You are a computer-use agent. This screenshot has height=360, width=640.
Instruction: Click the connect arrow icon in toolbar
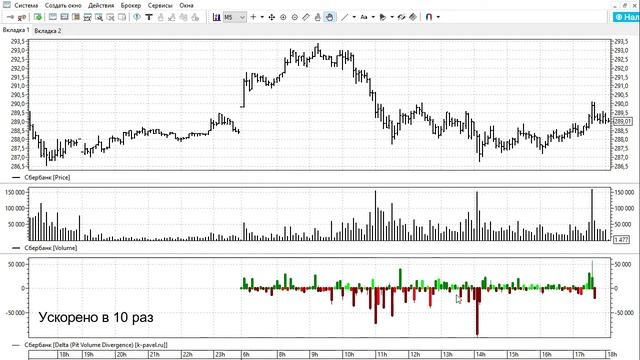click(10, 17)
